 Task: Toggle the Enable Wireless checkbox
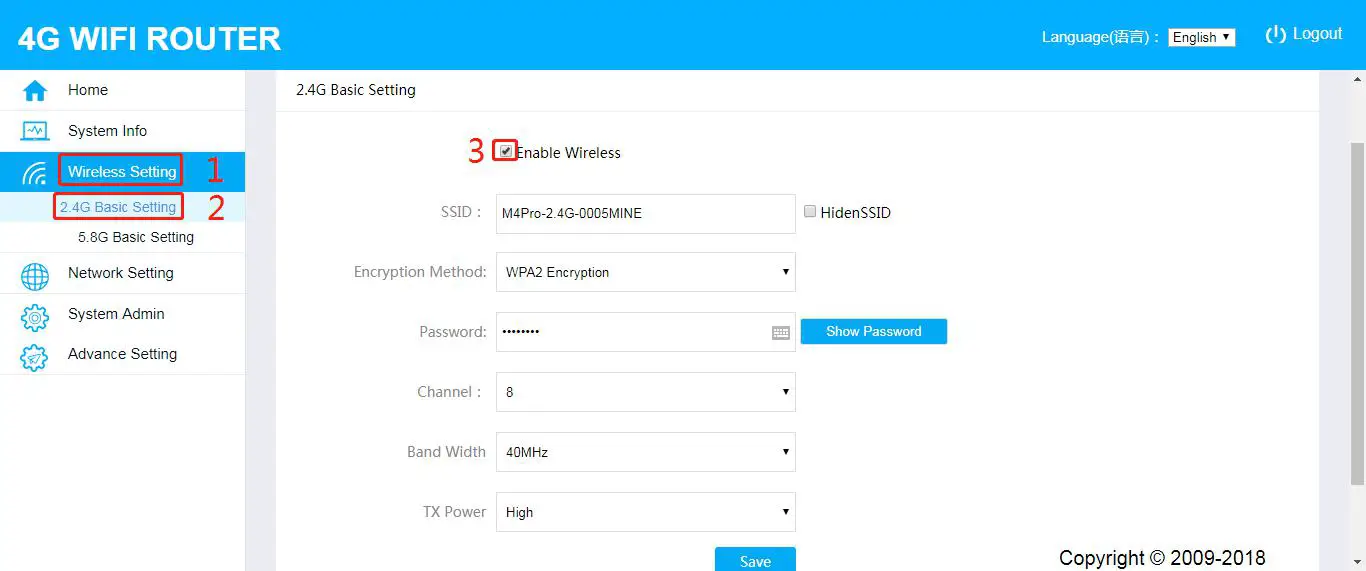(506, 151)
